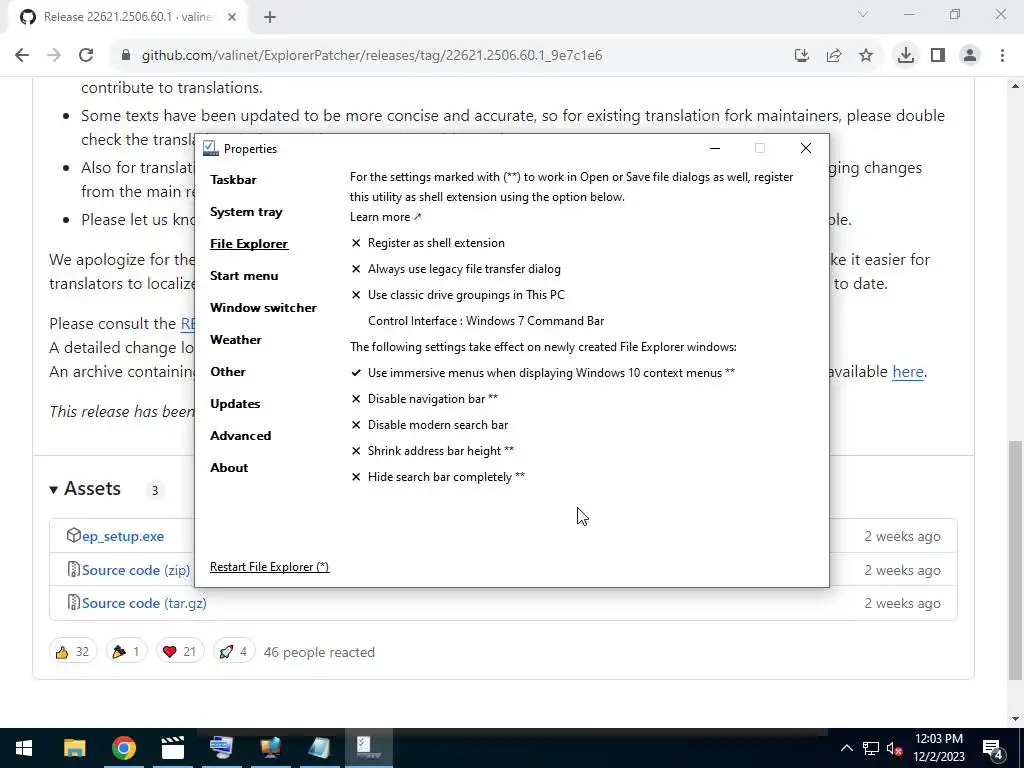Follow the Learn more link
The height and width of the screenshot is (768, 1024).
(x=385, y=217)
